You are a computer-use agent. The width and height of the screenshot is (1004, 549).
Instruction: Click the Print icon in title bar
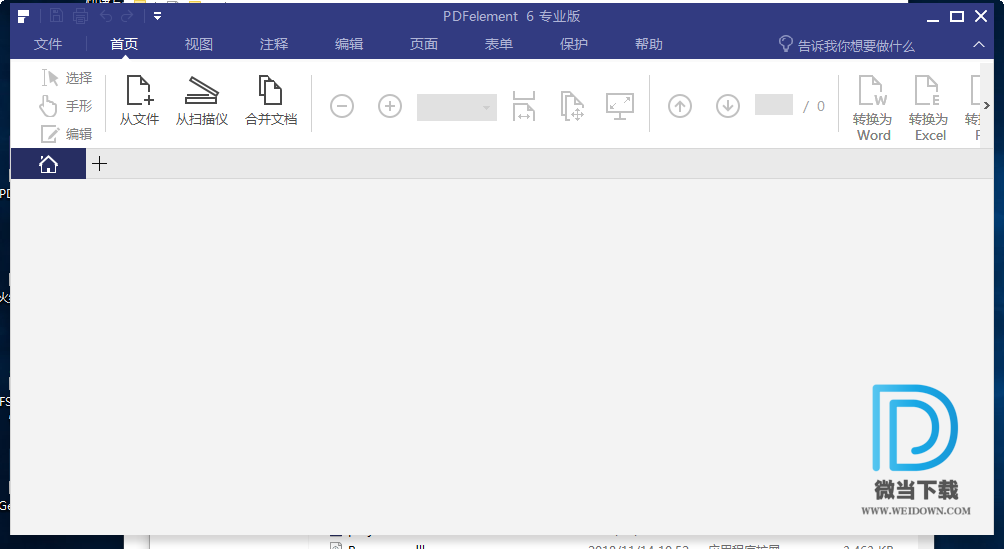[x=81, y=16]
